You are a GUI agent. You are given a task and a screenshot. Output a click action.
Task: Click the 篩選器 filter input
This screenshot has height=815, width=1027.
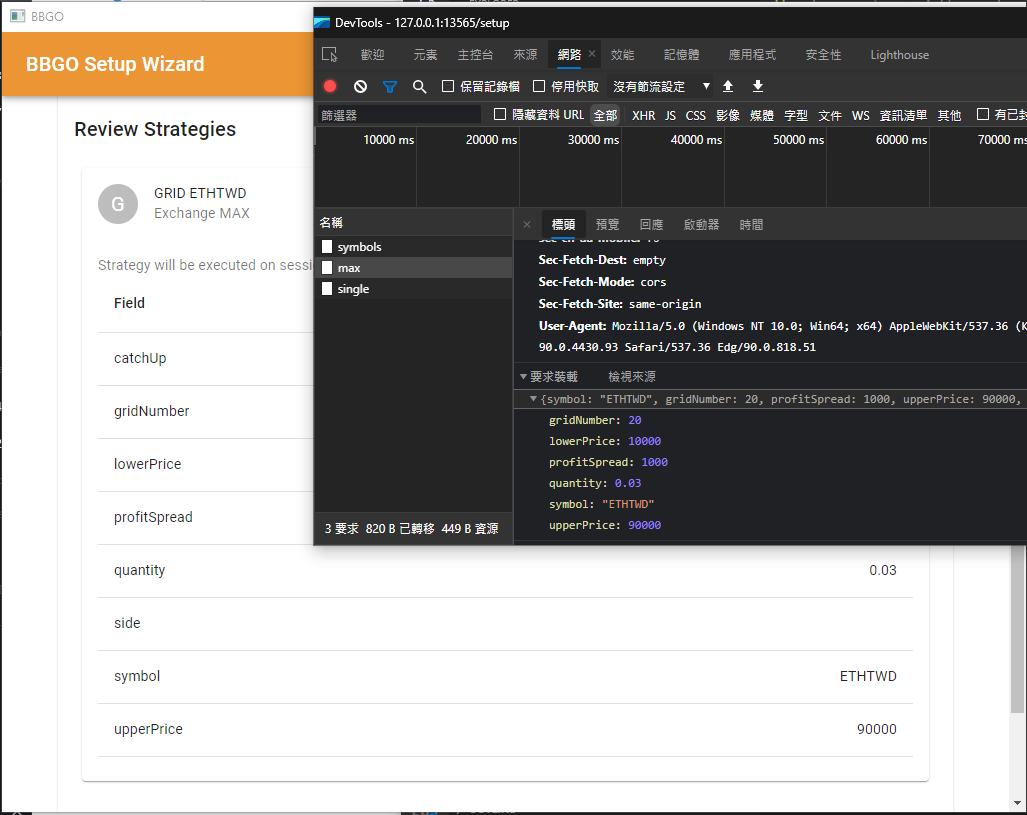[400, 115]
